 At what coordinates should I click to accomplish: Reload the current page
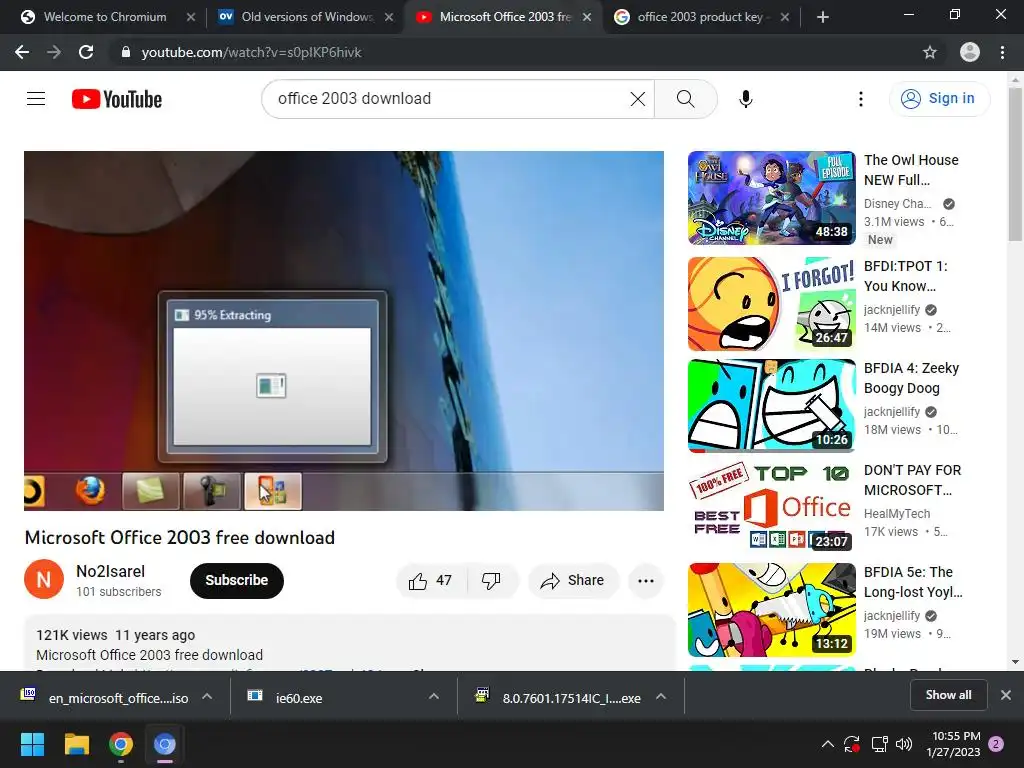point(86,52)
